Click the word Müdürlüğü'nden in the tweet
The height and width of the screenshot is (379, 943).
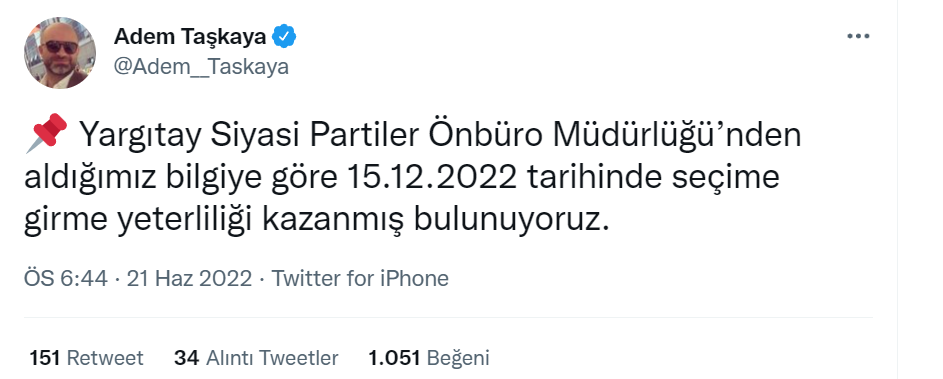pyautogui.click(x=677, y=135)
